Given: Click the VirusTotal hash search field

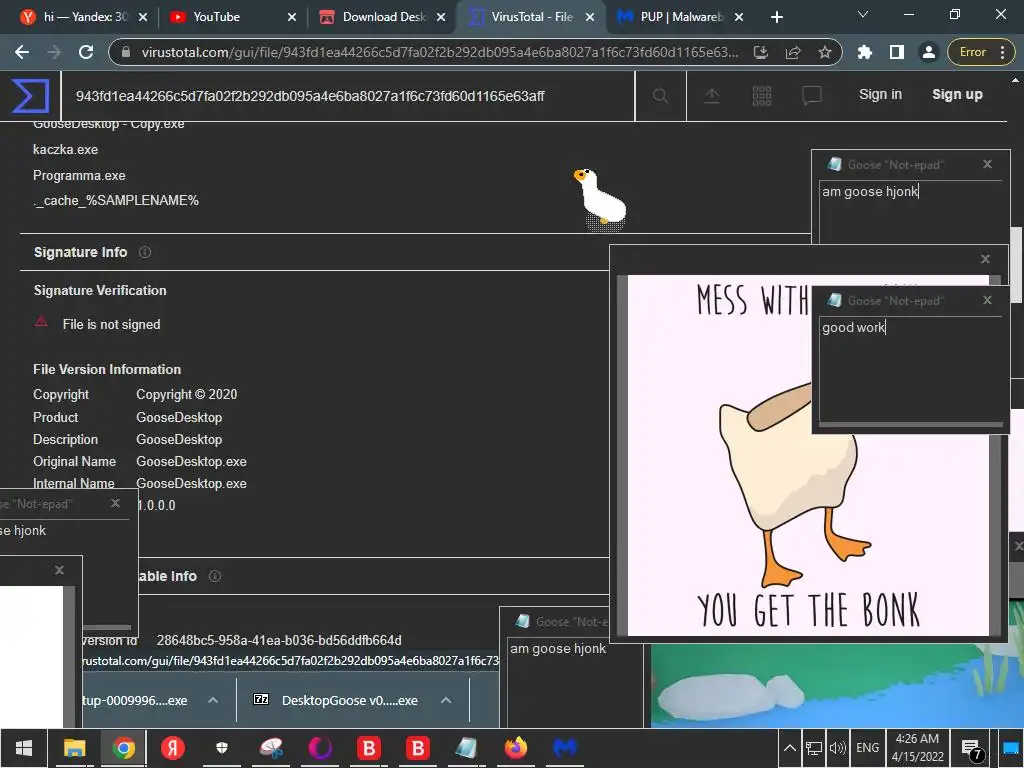Looking at the screenshot, I should tap(347, 96).
